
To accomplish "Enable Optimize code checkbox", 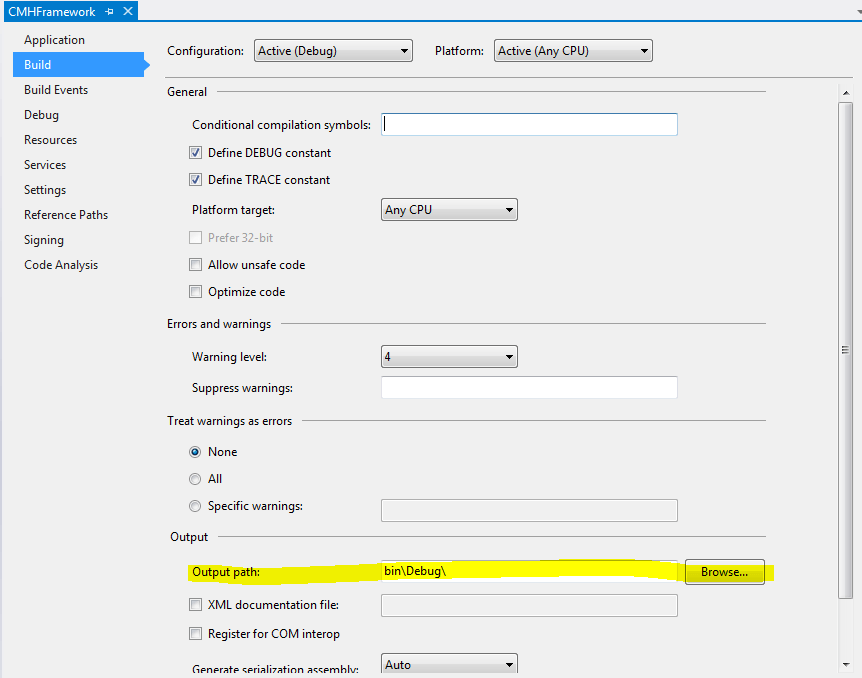I will click(195, 292).
